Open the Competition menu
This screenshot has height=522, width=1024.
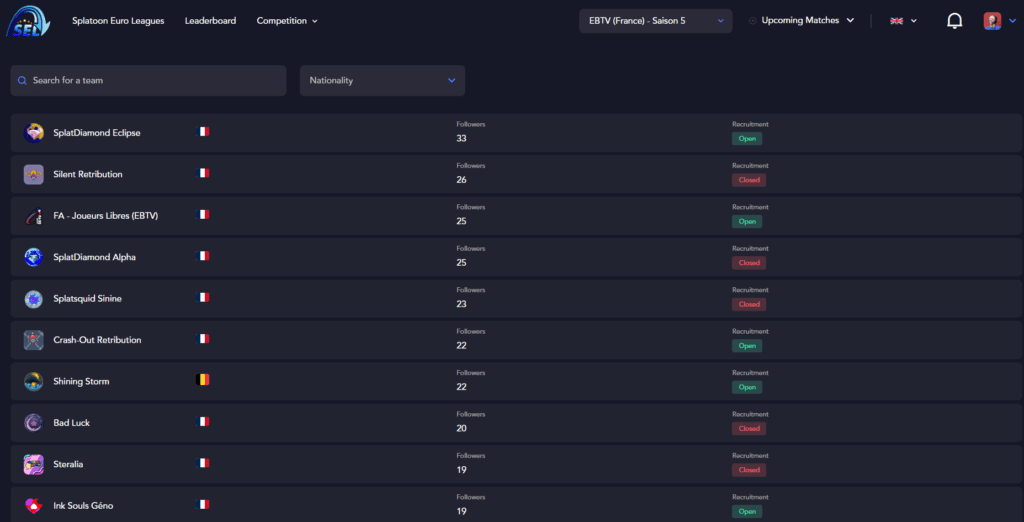click(x=287, y=21)
